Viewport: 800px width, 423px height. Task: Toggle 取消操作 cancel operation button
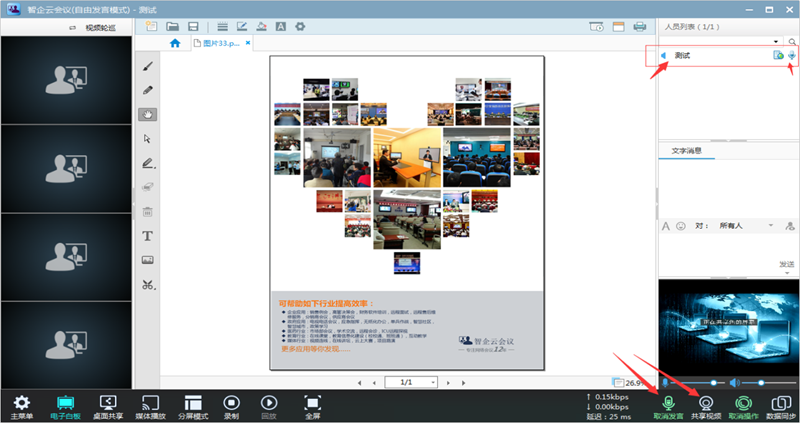point(743,408)
